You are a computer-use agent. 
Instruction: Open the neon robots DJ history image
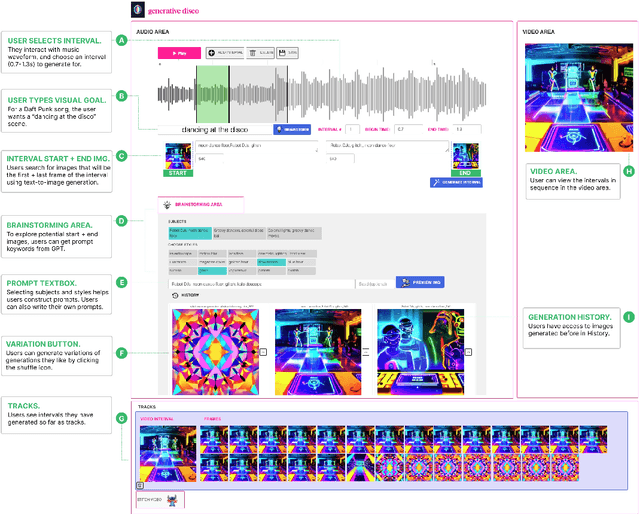[420, 352]
